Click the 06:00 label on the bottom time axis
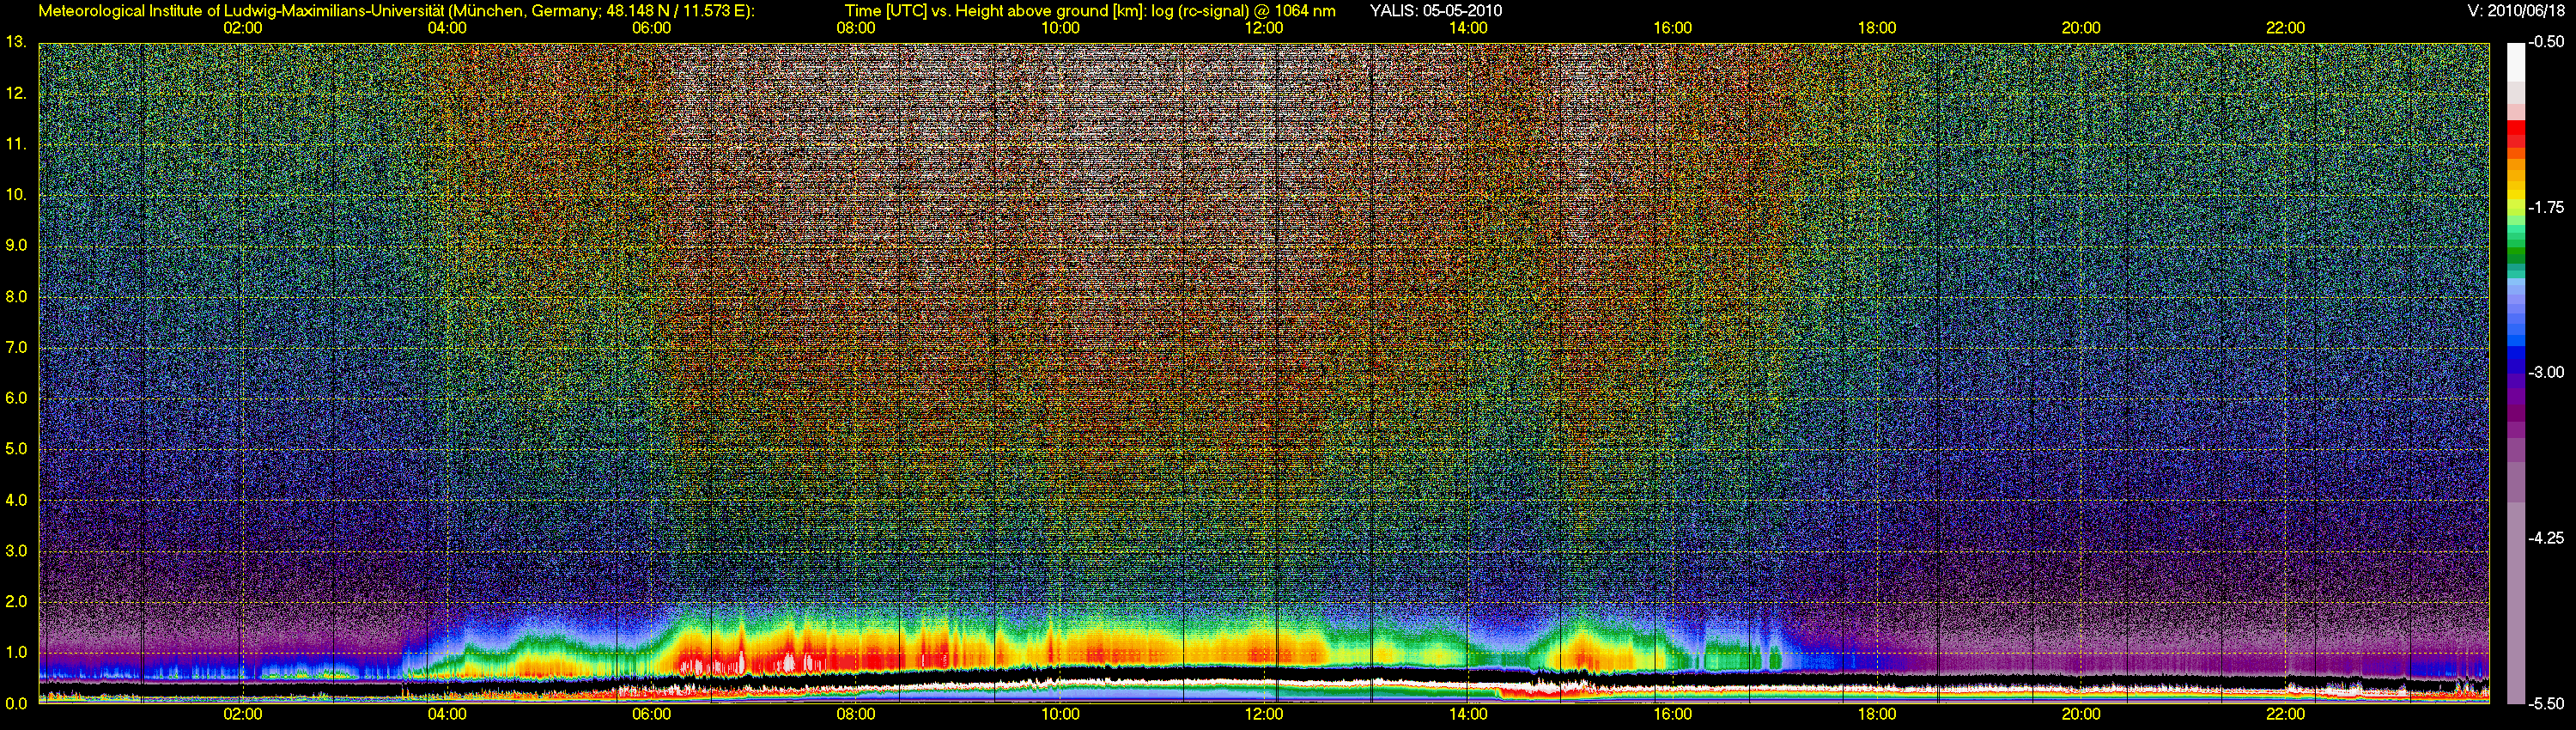This screenshot has height=730, width=2576. 651,715
